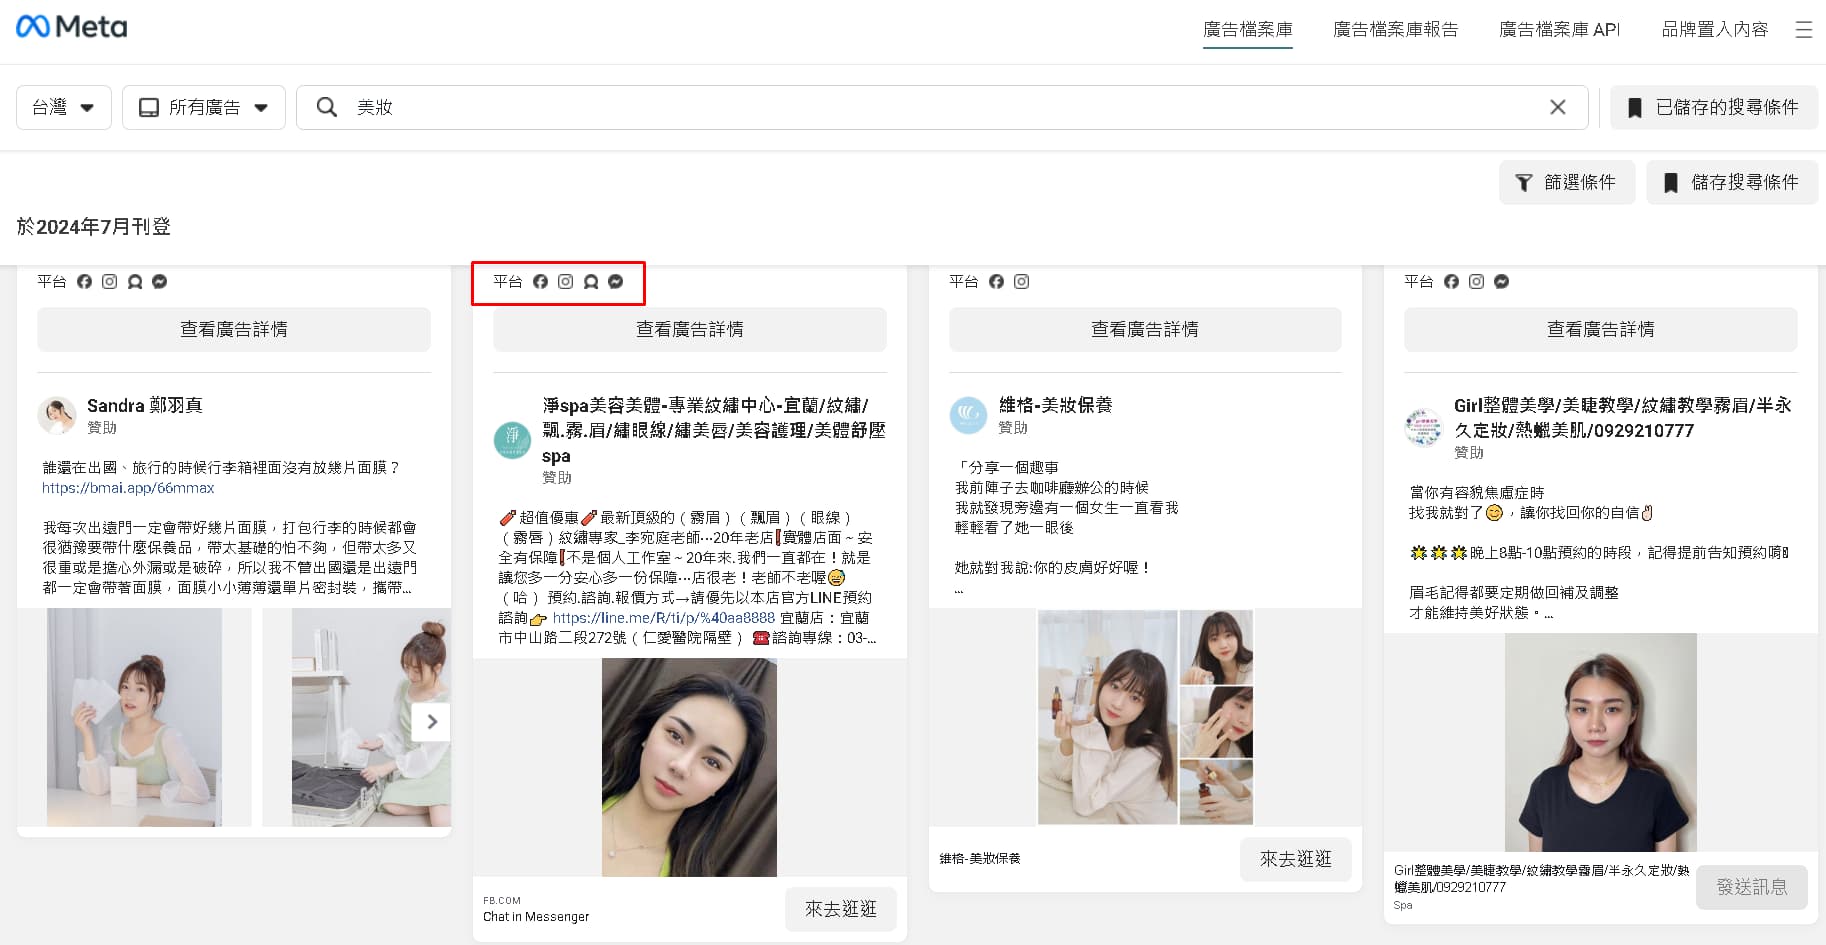This screenshot has width=1826, height=945.
Task: View ad details for Sandra 鄭羽真 ad
Action: (x=234, y=329)
